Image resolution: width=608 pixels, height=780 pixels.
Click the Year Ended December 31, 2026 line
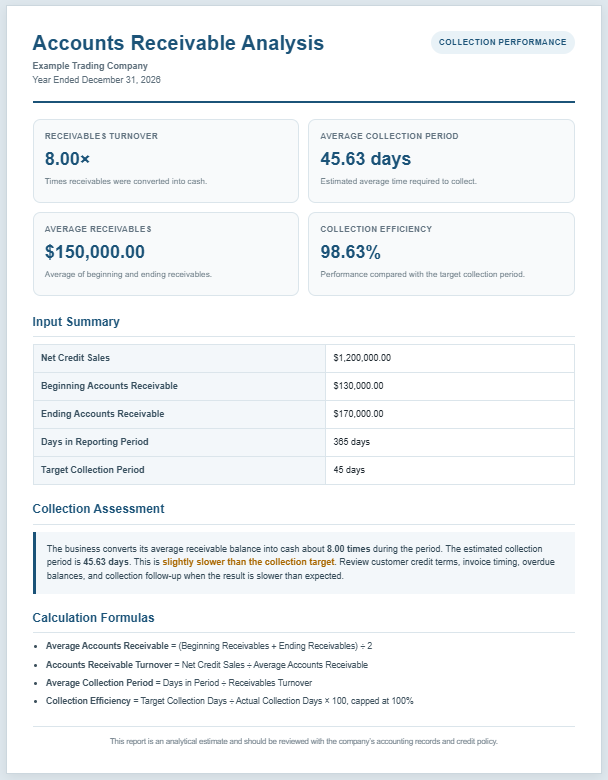[x=97, y=80]
